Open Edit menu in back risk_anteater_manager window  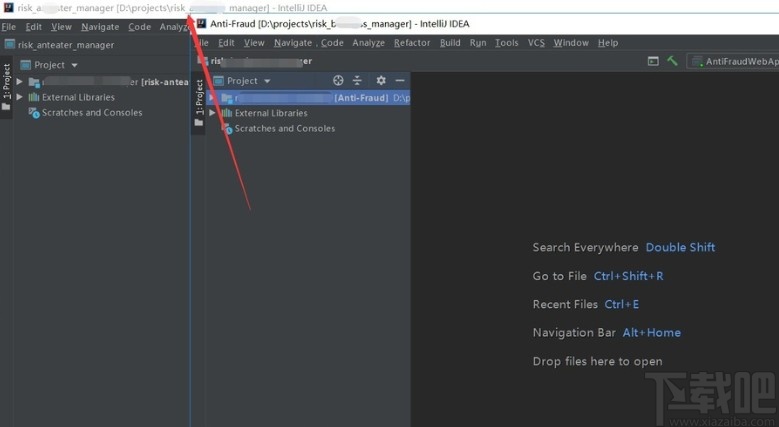33,27
